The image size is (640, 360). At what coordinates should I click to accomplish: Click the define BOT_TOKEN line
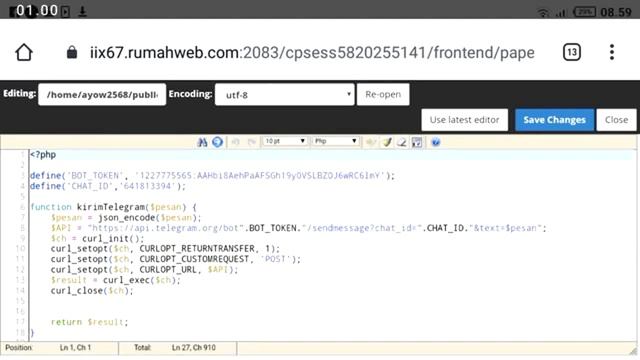coord(212,176)
